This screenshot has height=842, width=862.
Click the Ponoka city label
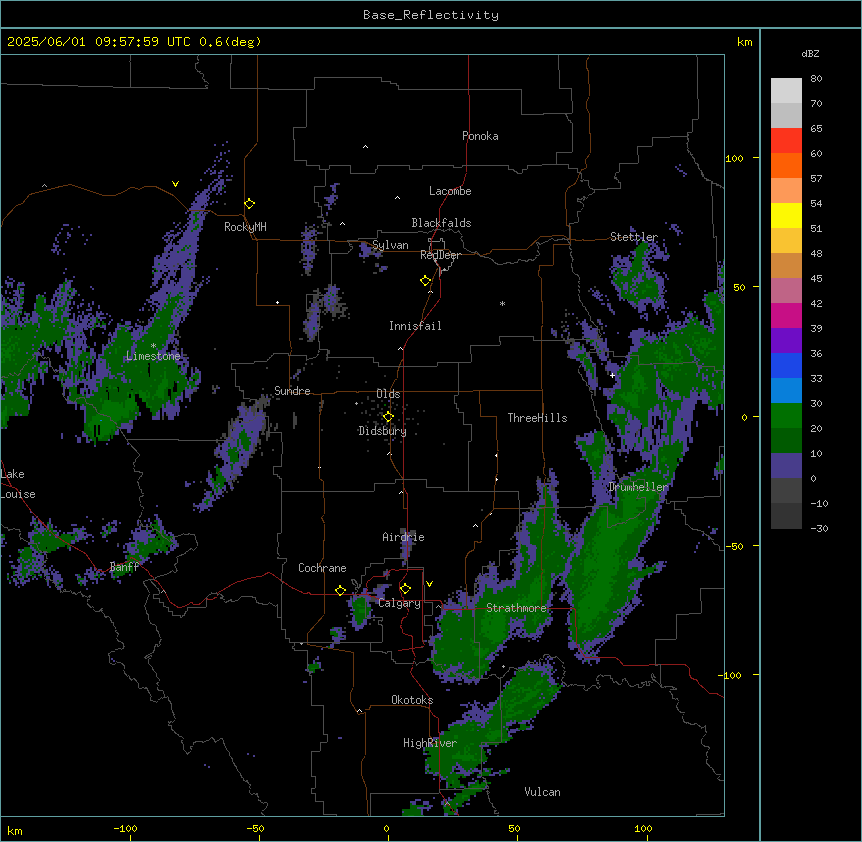[x=480, y=136]
